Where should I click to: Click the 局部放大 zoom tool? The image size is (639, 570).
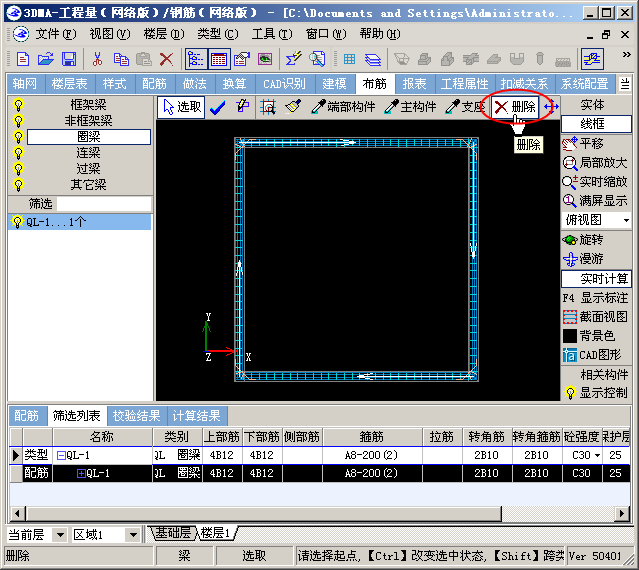pos(596,163)
